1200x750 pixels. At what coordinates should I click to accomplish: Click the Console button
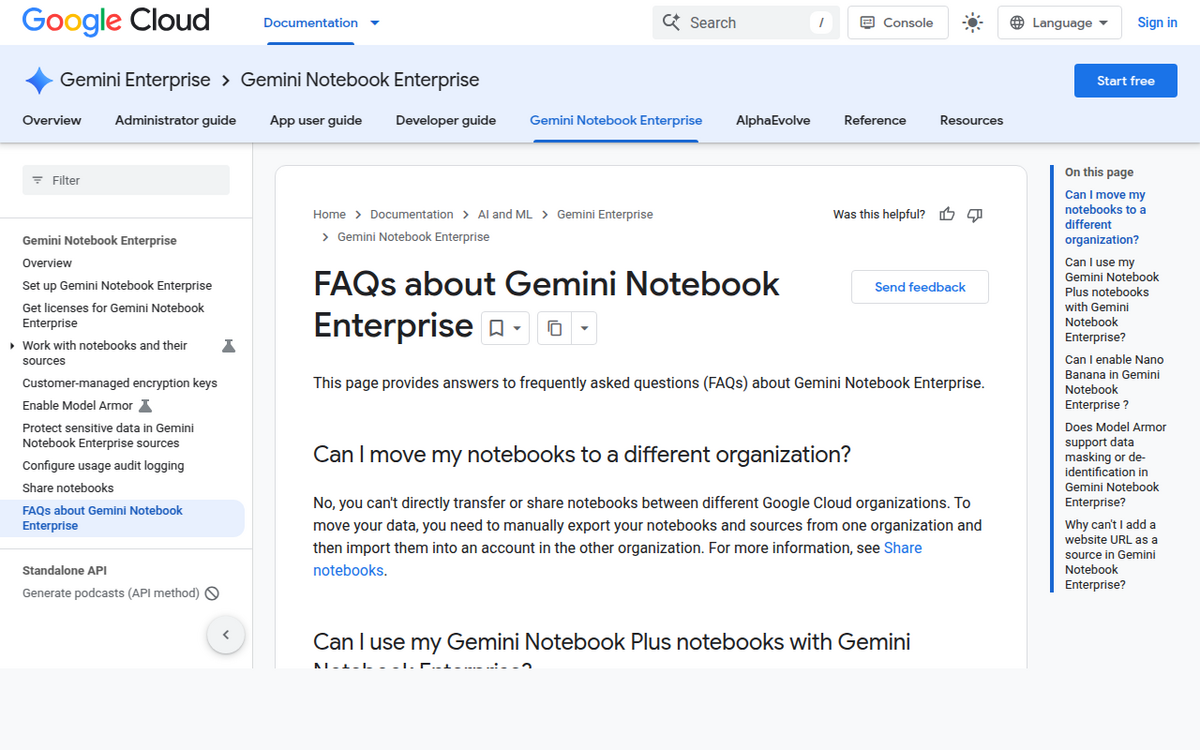pyautogui.click(x=898, y=23)
